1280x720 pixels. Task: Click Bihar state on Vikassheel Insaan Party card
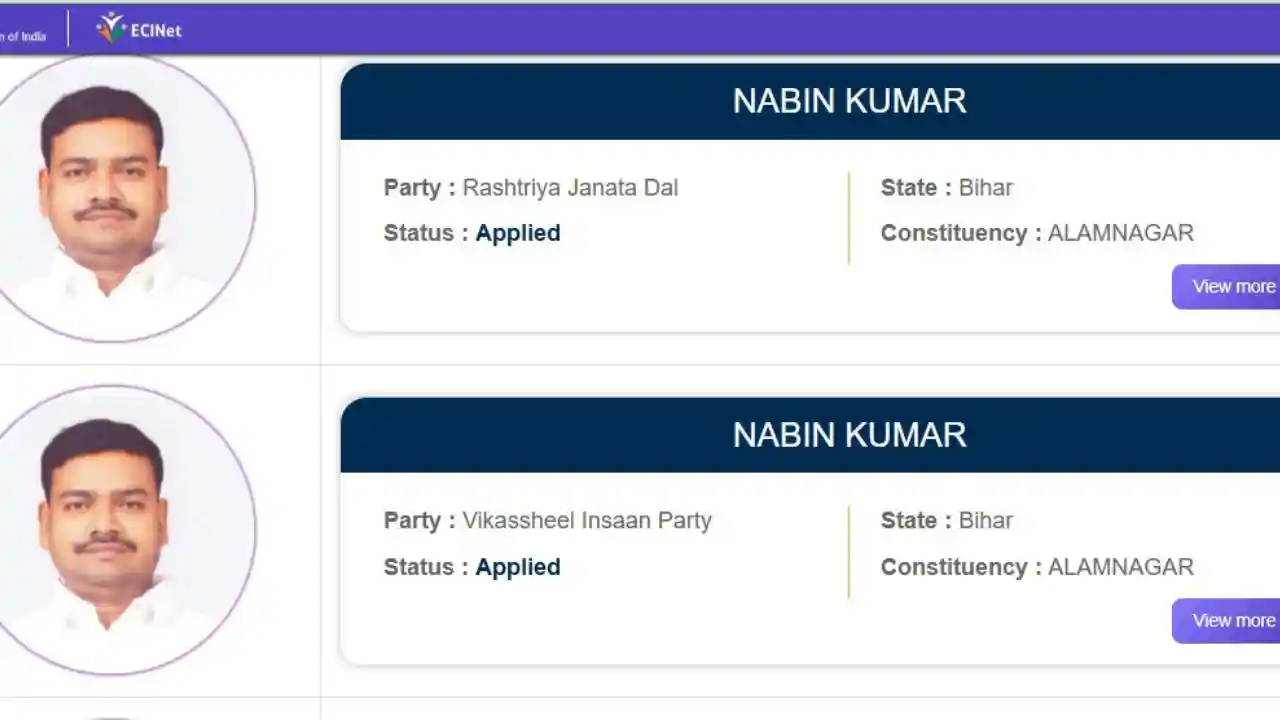click(986, 521)
